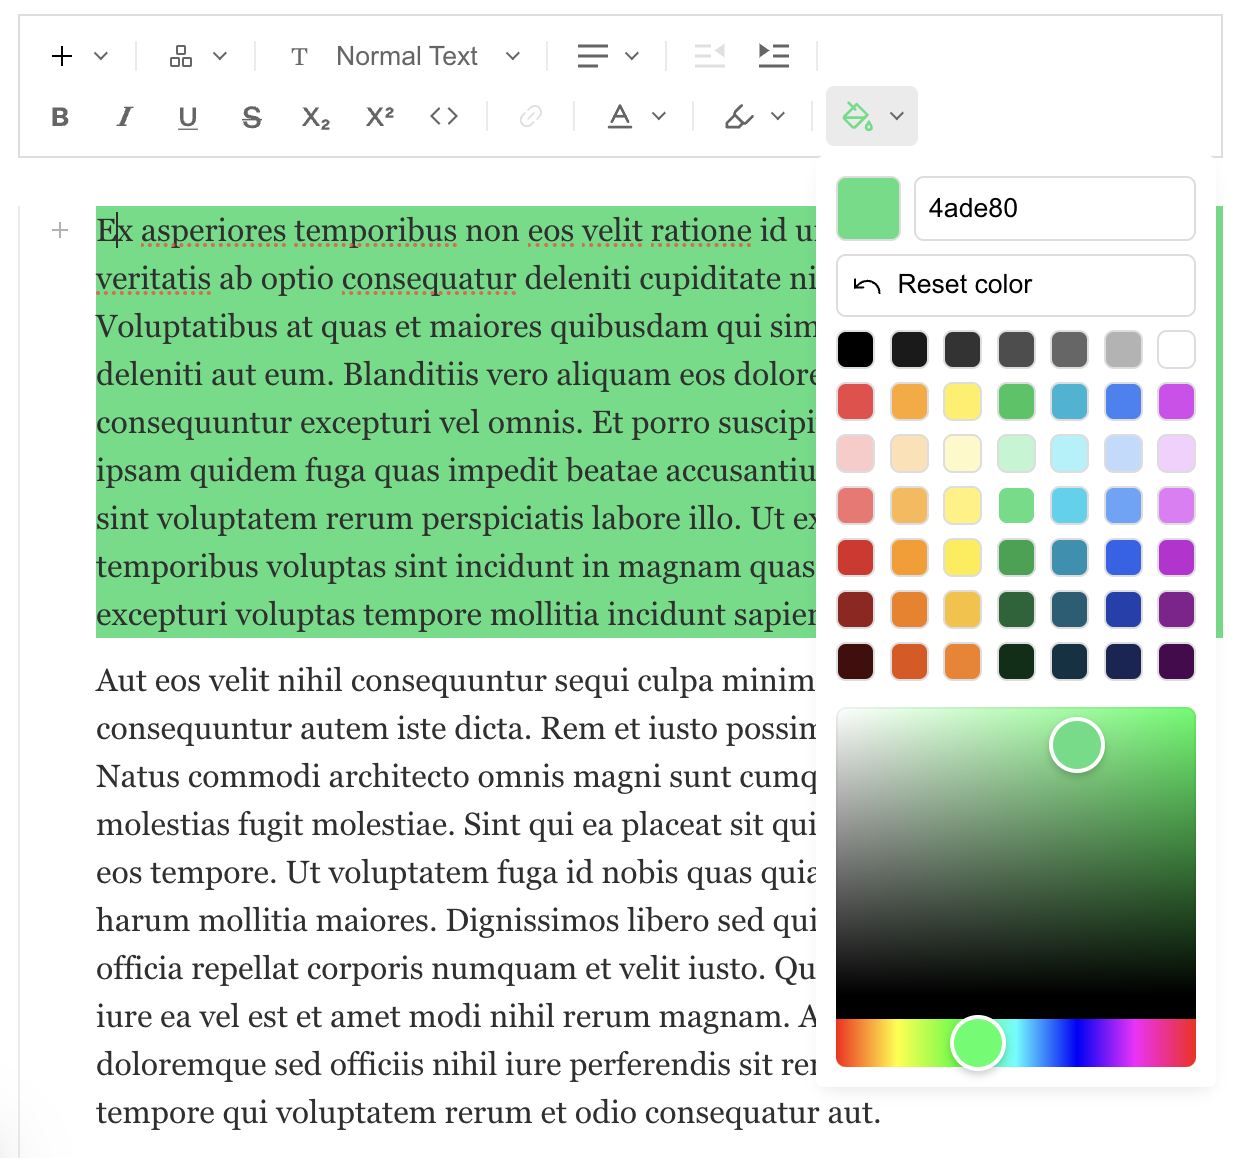Viewport: 1248px width, 1158px height.
Task: Click the hex color input field 4ade80
Action: [1055, 208]
